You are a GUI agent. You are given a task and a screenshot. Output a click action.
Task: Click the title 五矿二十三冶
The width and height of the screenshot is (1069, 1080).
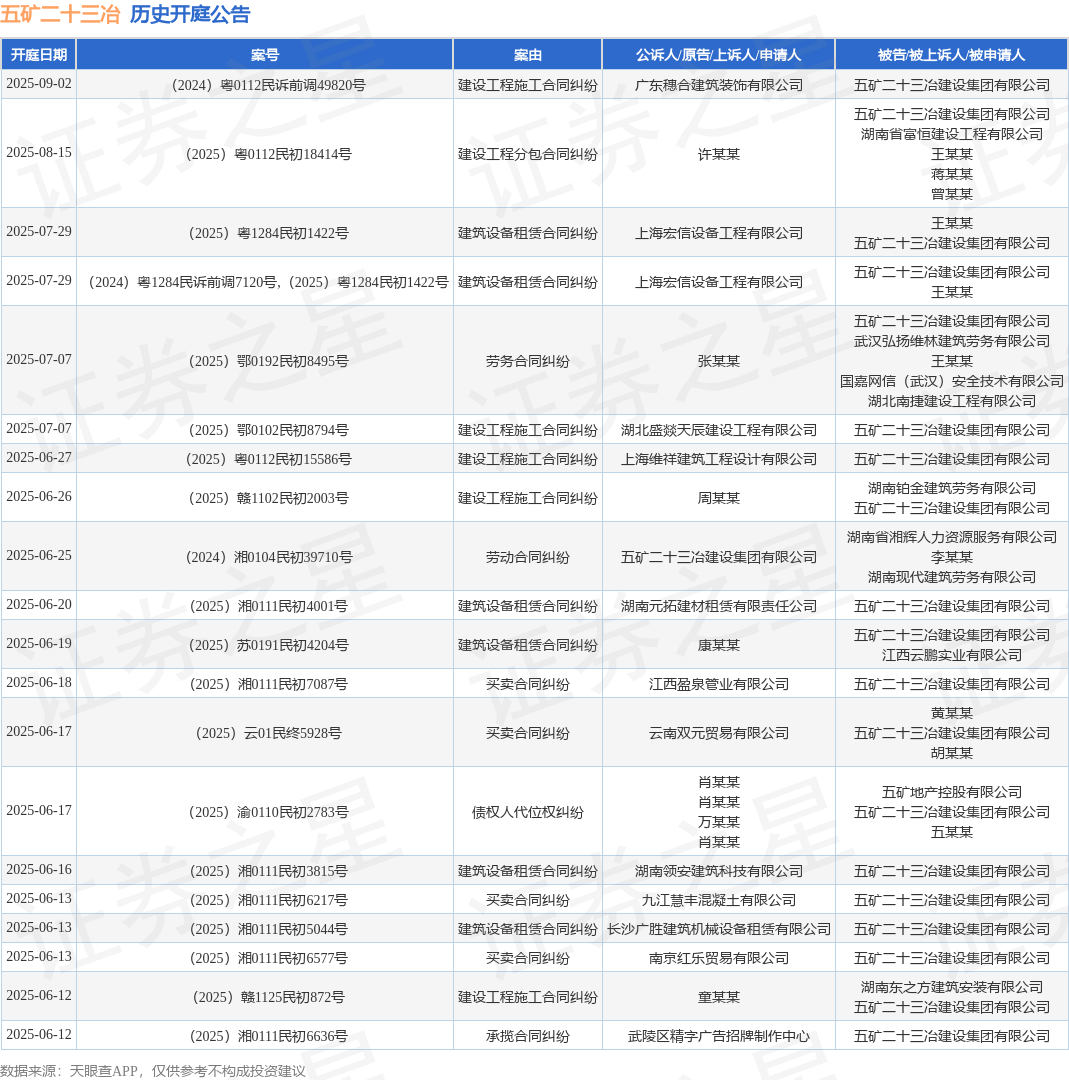click(60, 14)
